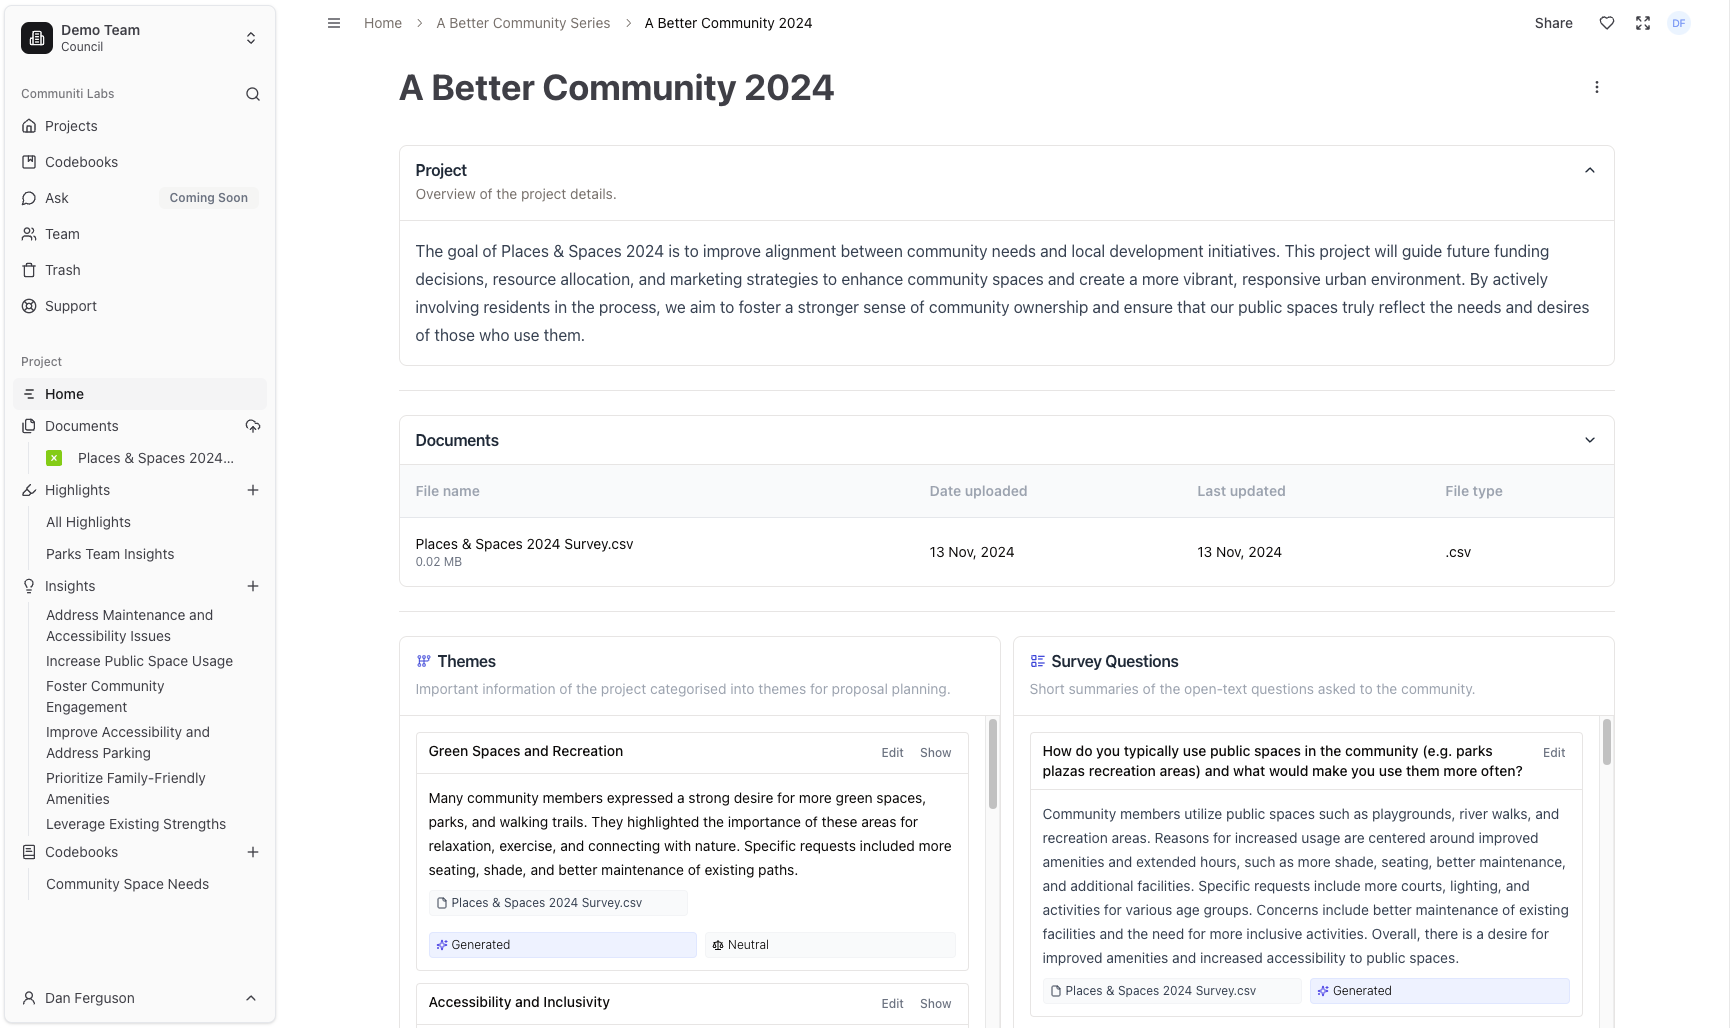
Task: Select Parks Team Insights highlight
Action: pos(110,554)
